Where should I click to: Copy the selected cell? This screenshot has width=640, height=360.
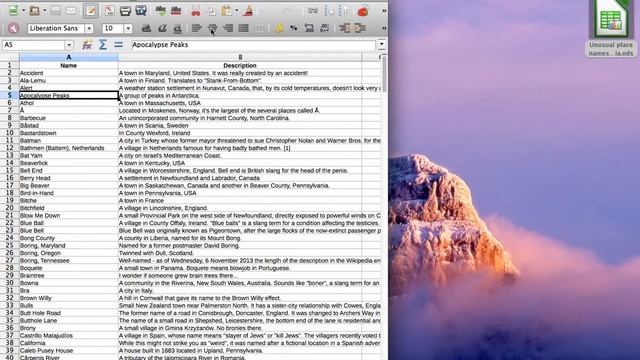[211, 11]
